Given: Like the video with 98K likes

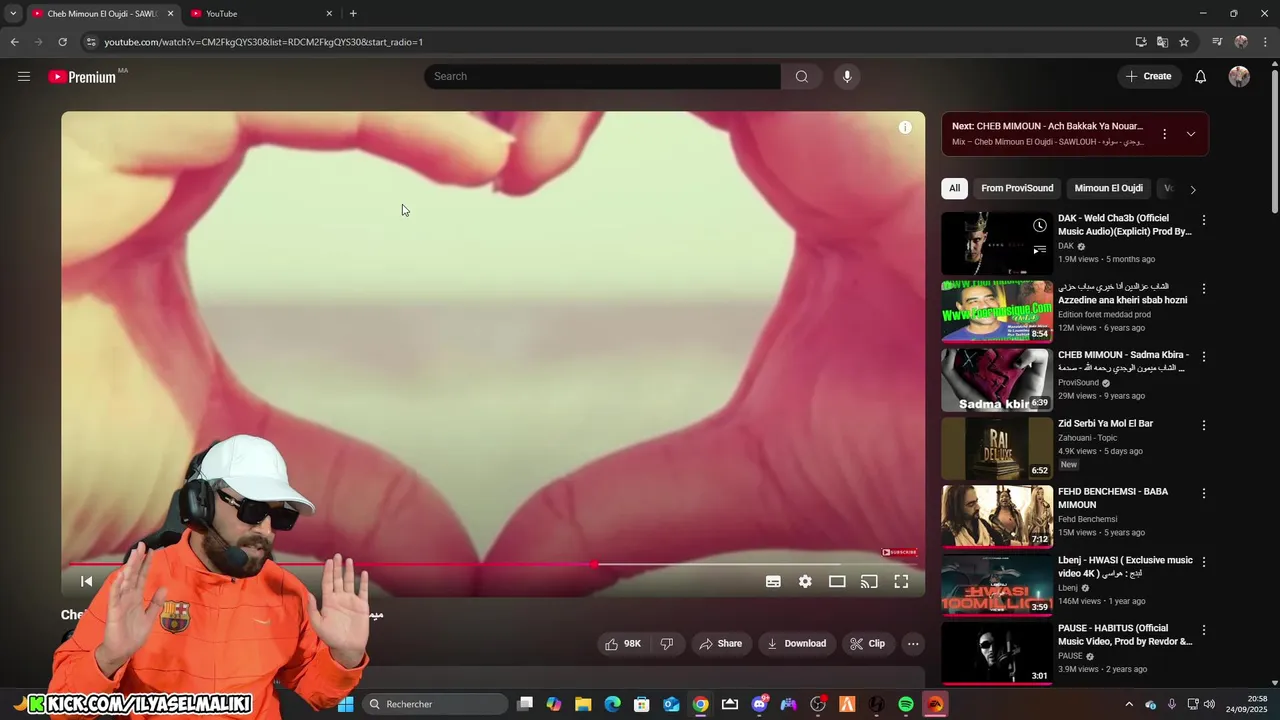Looking at the screenshot, I should (x=622, y=644).
